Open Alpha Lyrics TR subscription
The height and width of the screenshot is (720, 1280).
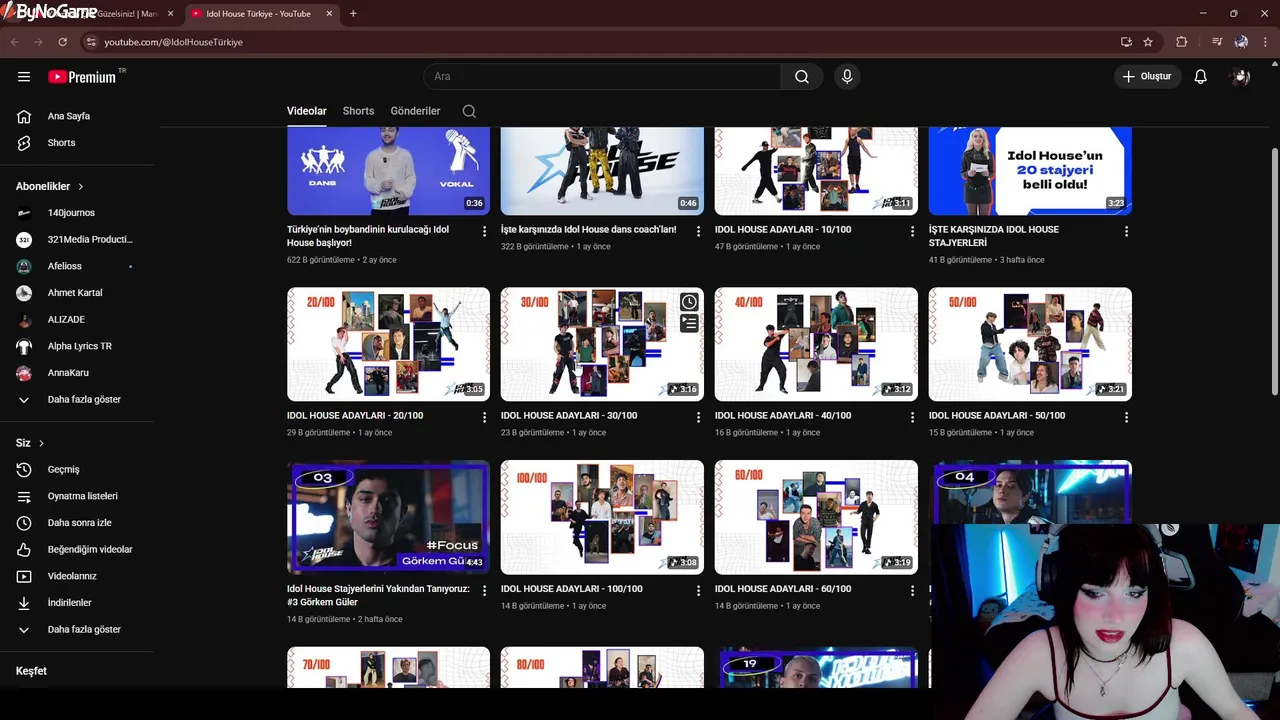click(80, 346)
